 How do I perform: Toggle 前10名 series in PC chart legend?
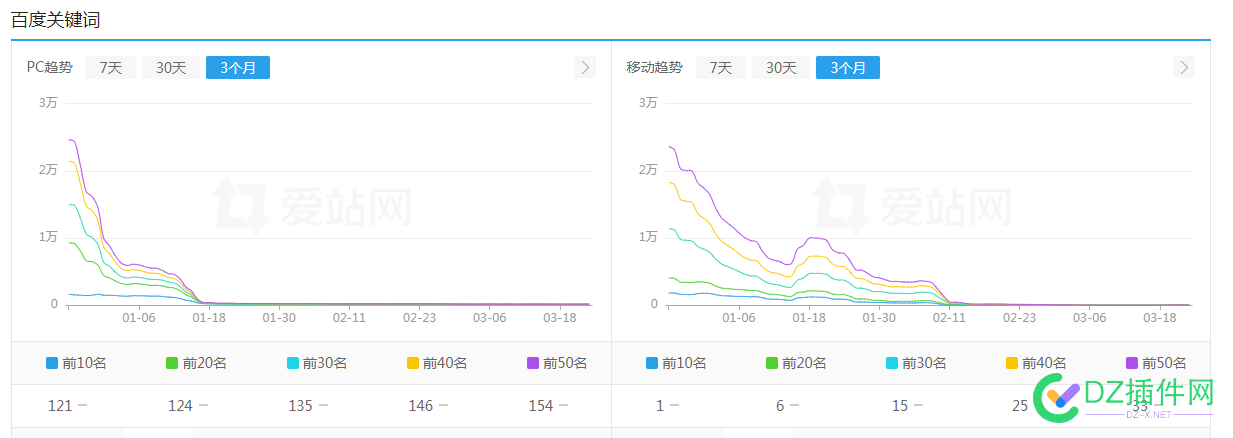point(76,363)
